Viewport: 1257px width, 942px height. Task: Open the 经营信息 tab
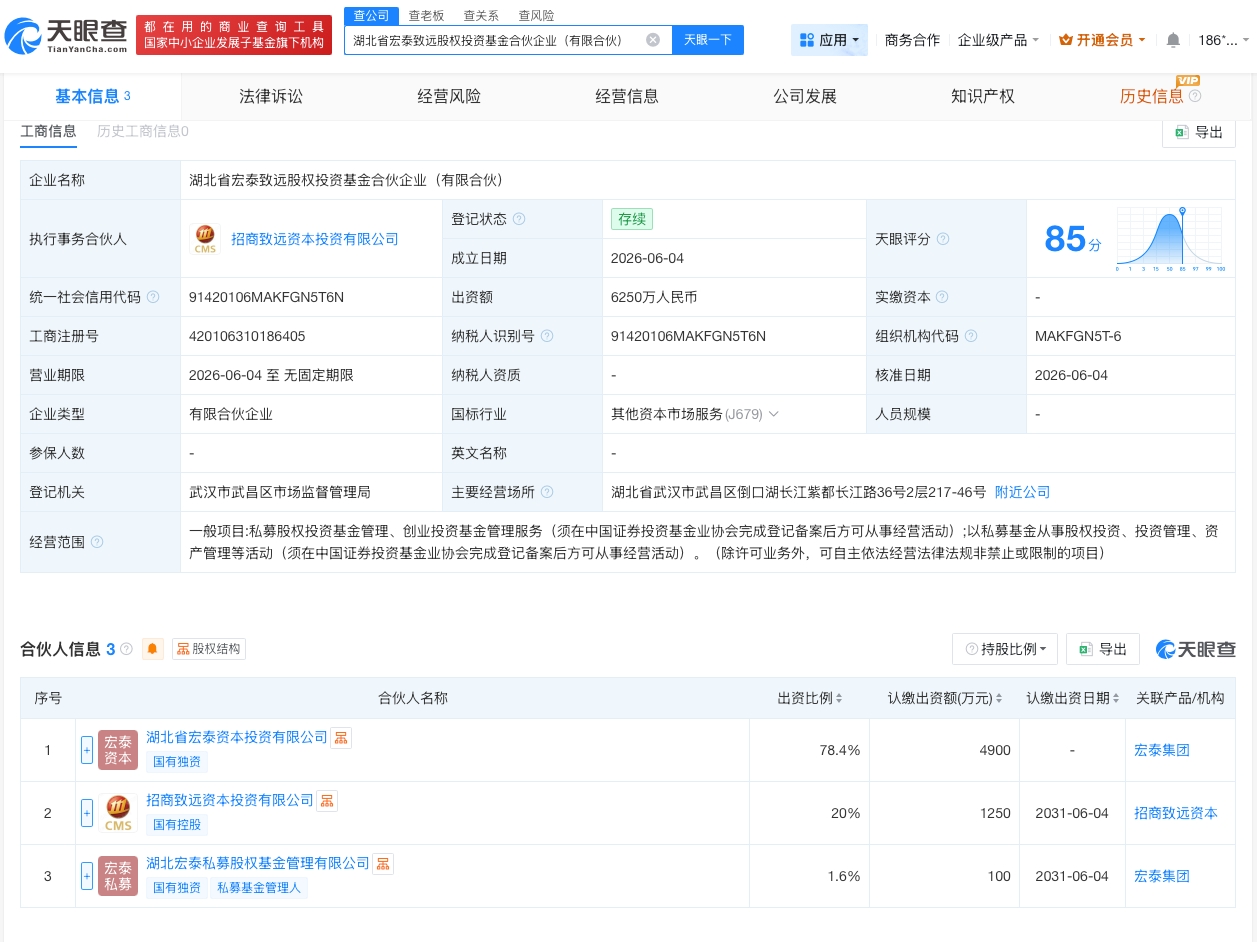pos(627,96)
